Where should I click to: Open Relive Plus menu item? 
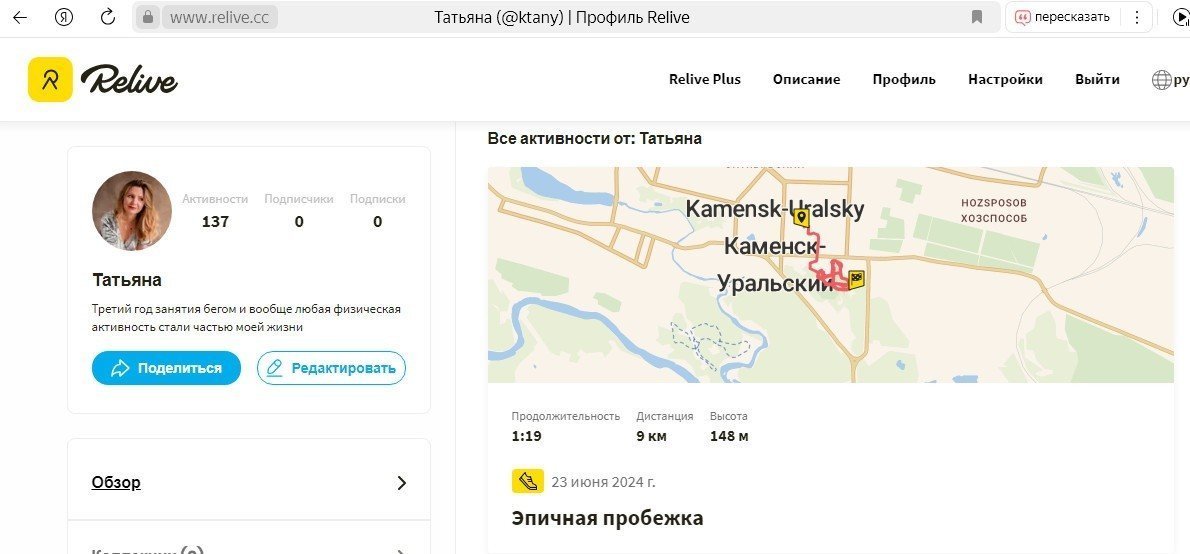[704, 79]
